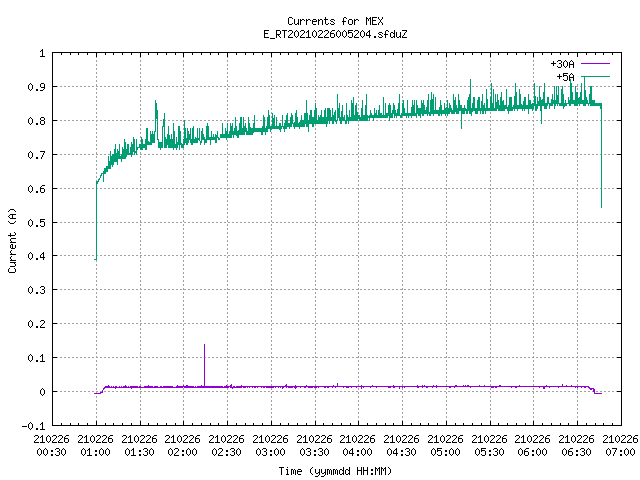Click x-axis tick label '210226 01:30'
The width and height of the screenshot is (640, 480).
[x=140, y=446]
